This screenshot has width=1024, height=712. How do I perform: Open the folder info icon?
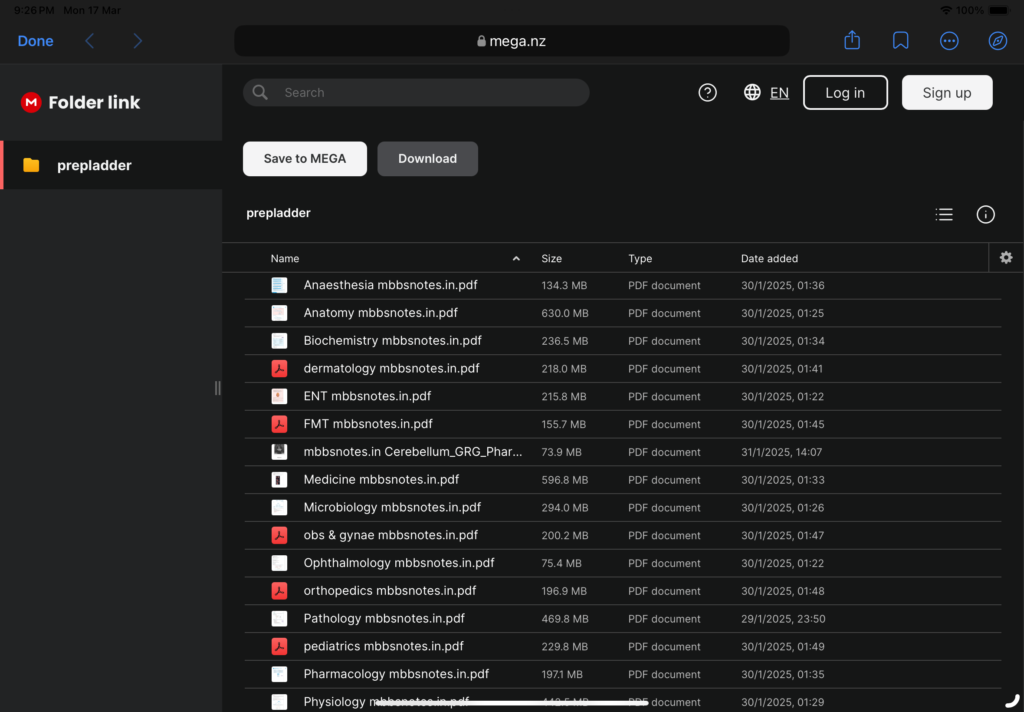[x=985, y=214]
